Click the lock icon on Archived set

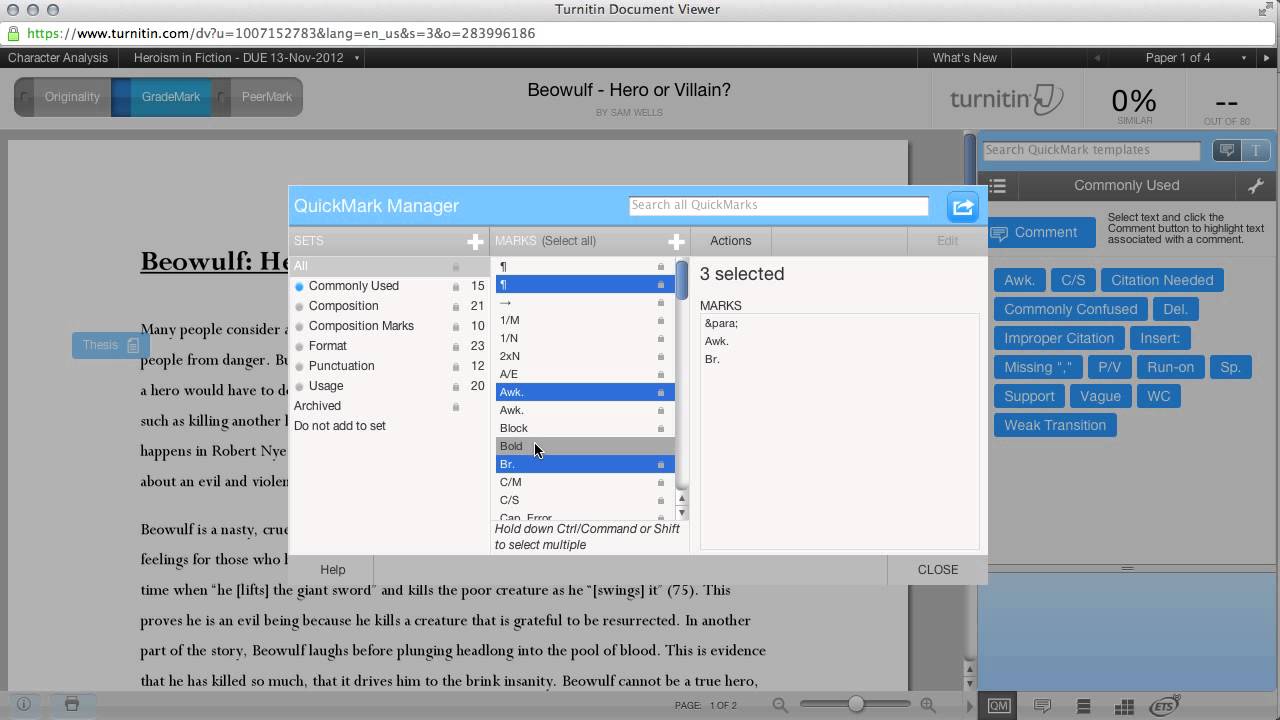click(456, 406)
